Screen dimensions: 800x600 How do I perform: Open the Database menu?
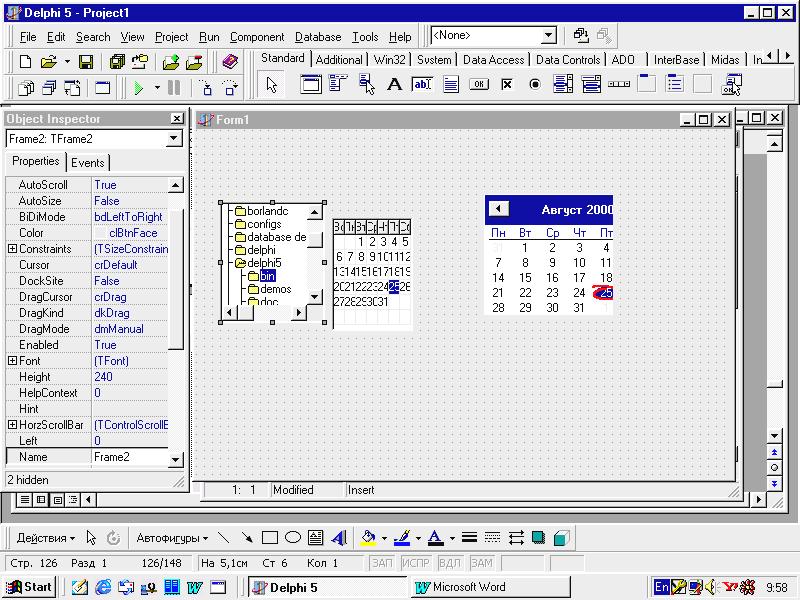[x=318, y=37]
